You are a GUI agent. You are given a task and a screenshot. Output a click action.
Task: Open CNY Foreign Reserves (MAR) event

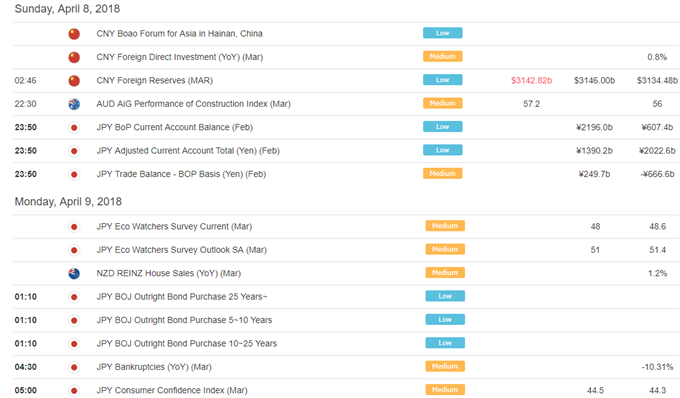click(154, 81)
